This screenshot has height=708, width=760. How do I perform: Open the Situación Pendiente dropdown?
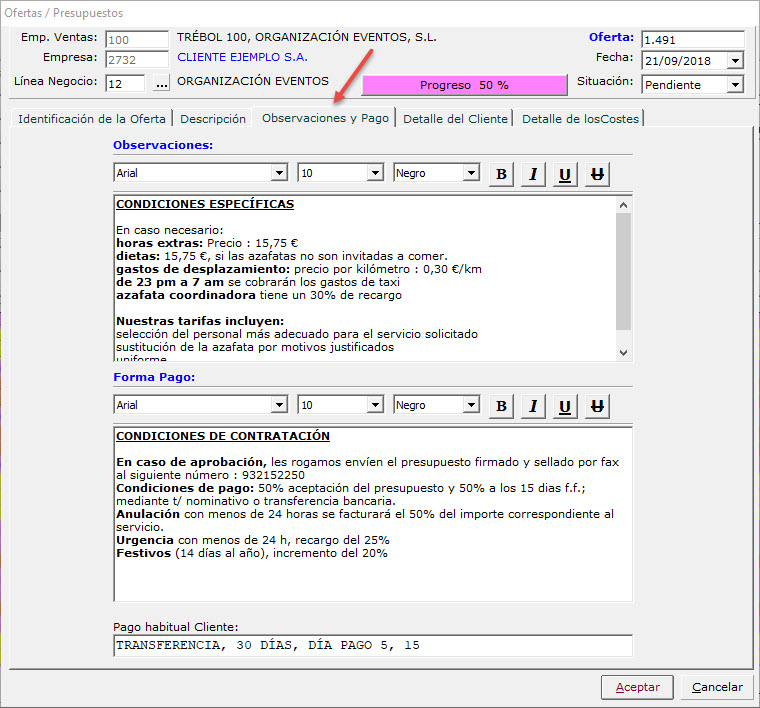coord(735,85)
